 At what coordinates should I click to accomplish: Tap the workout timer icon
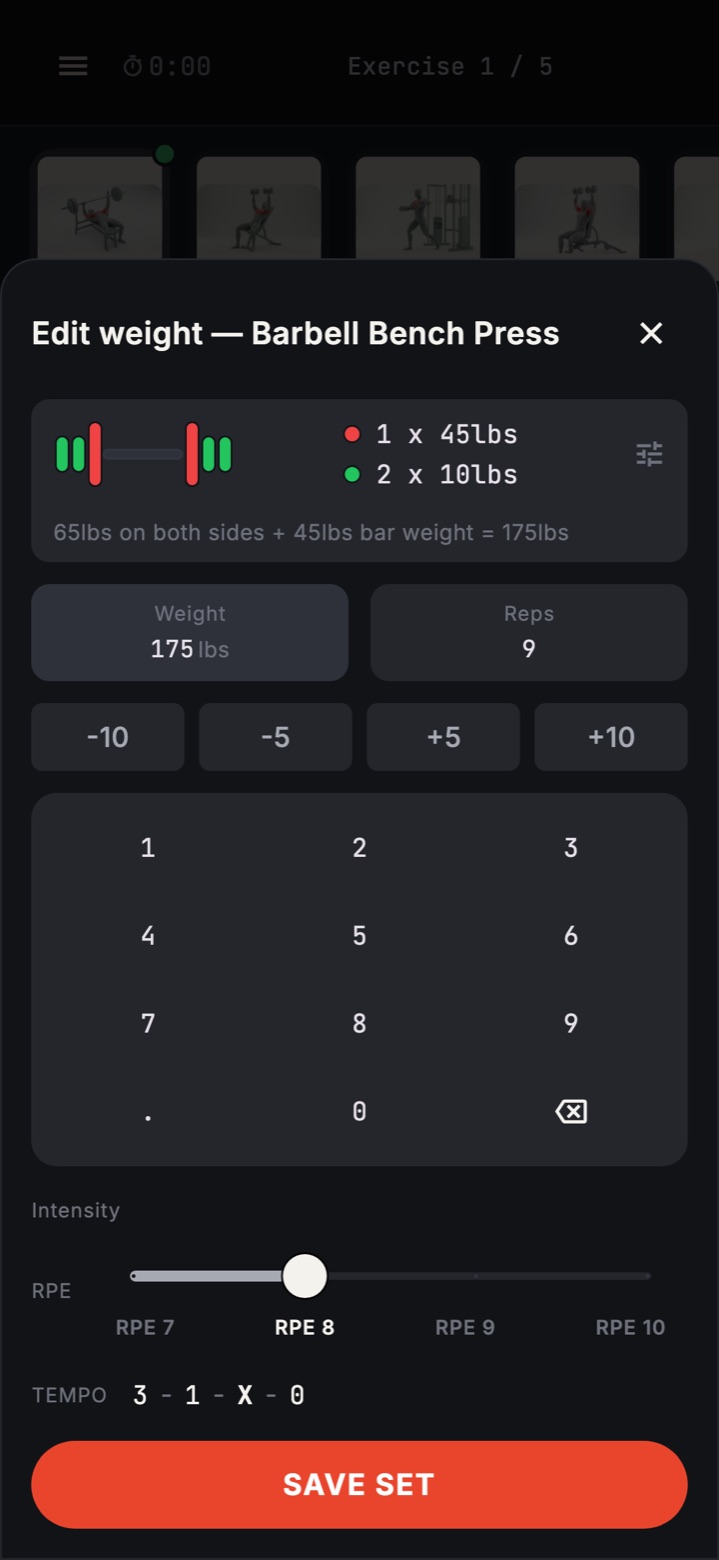133,66
